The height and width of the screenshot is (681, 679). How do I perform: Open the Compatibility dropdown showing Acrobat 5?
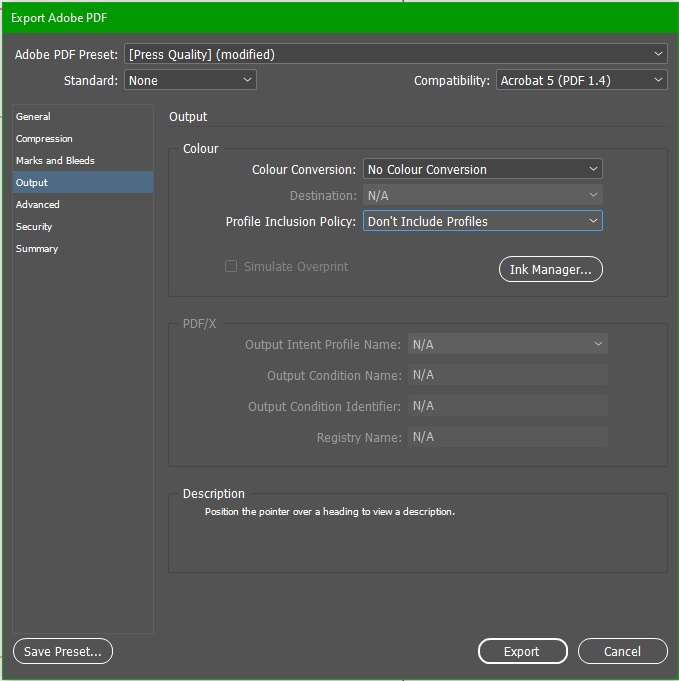(x=581, y=80)
